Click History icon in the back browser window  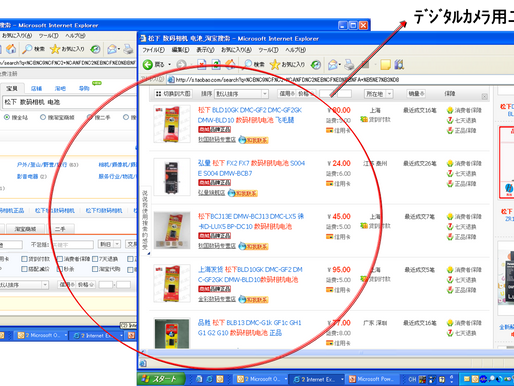pos(95,49)
